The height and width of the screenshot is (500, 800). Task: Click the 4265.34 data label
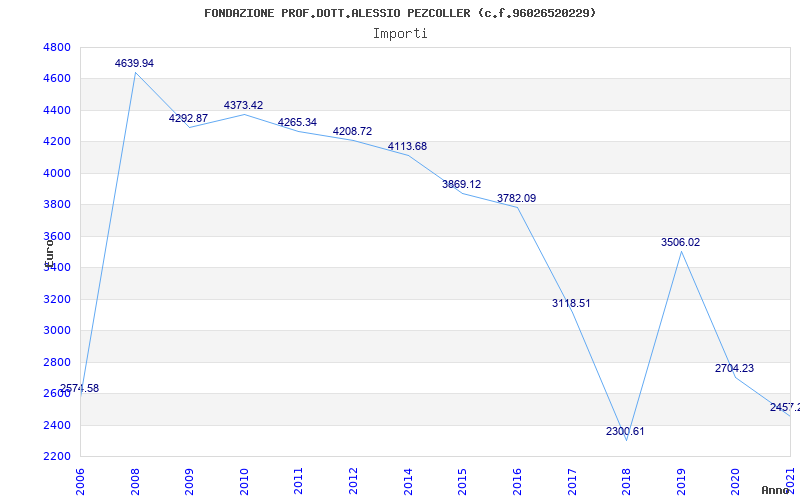[297, 122]
